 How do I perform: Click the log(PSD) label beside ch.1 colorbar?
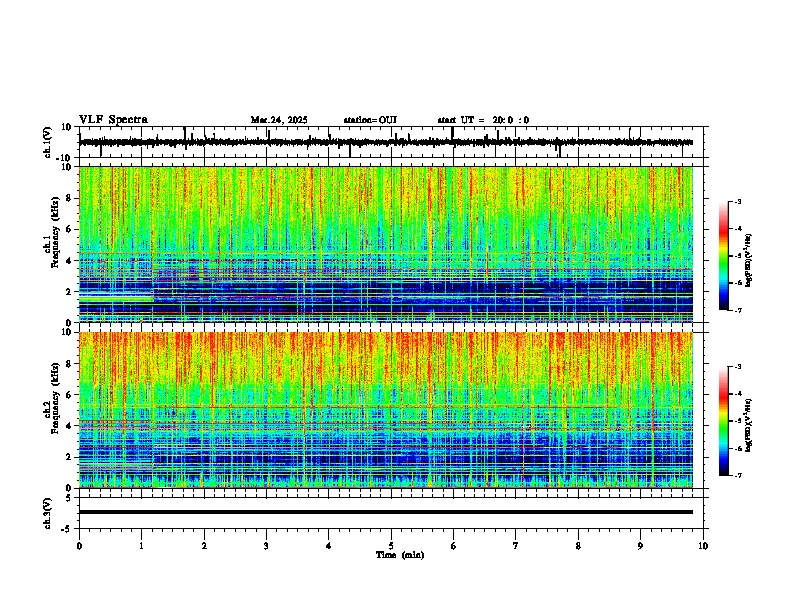[748, 261]
